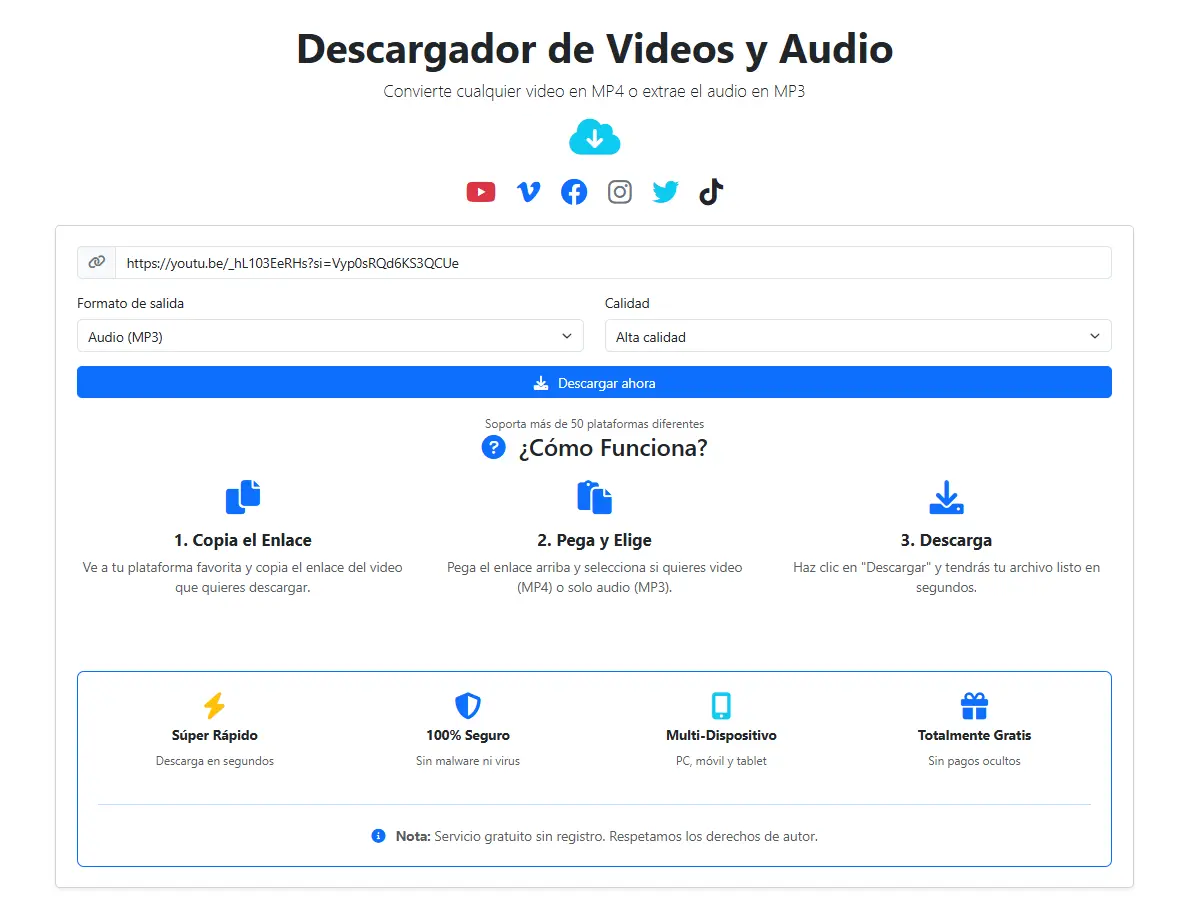
Task: Open the Calidad dropdown
Action: point(858,336)
